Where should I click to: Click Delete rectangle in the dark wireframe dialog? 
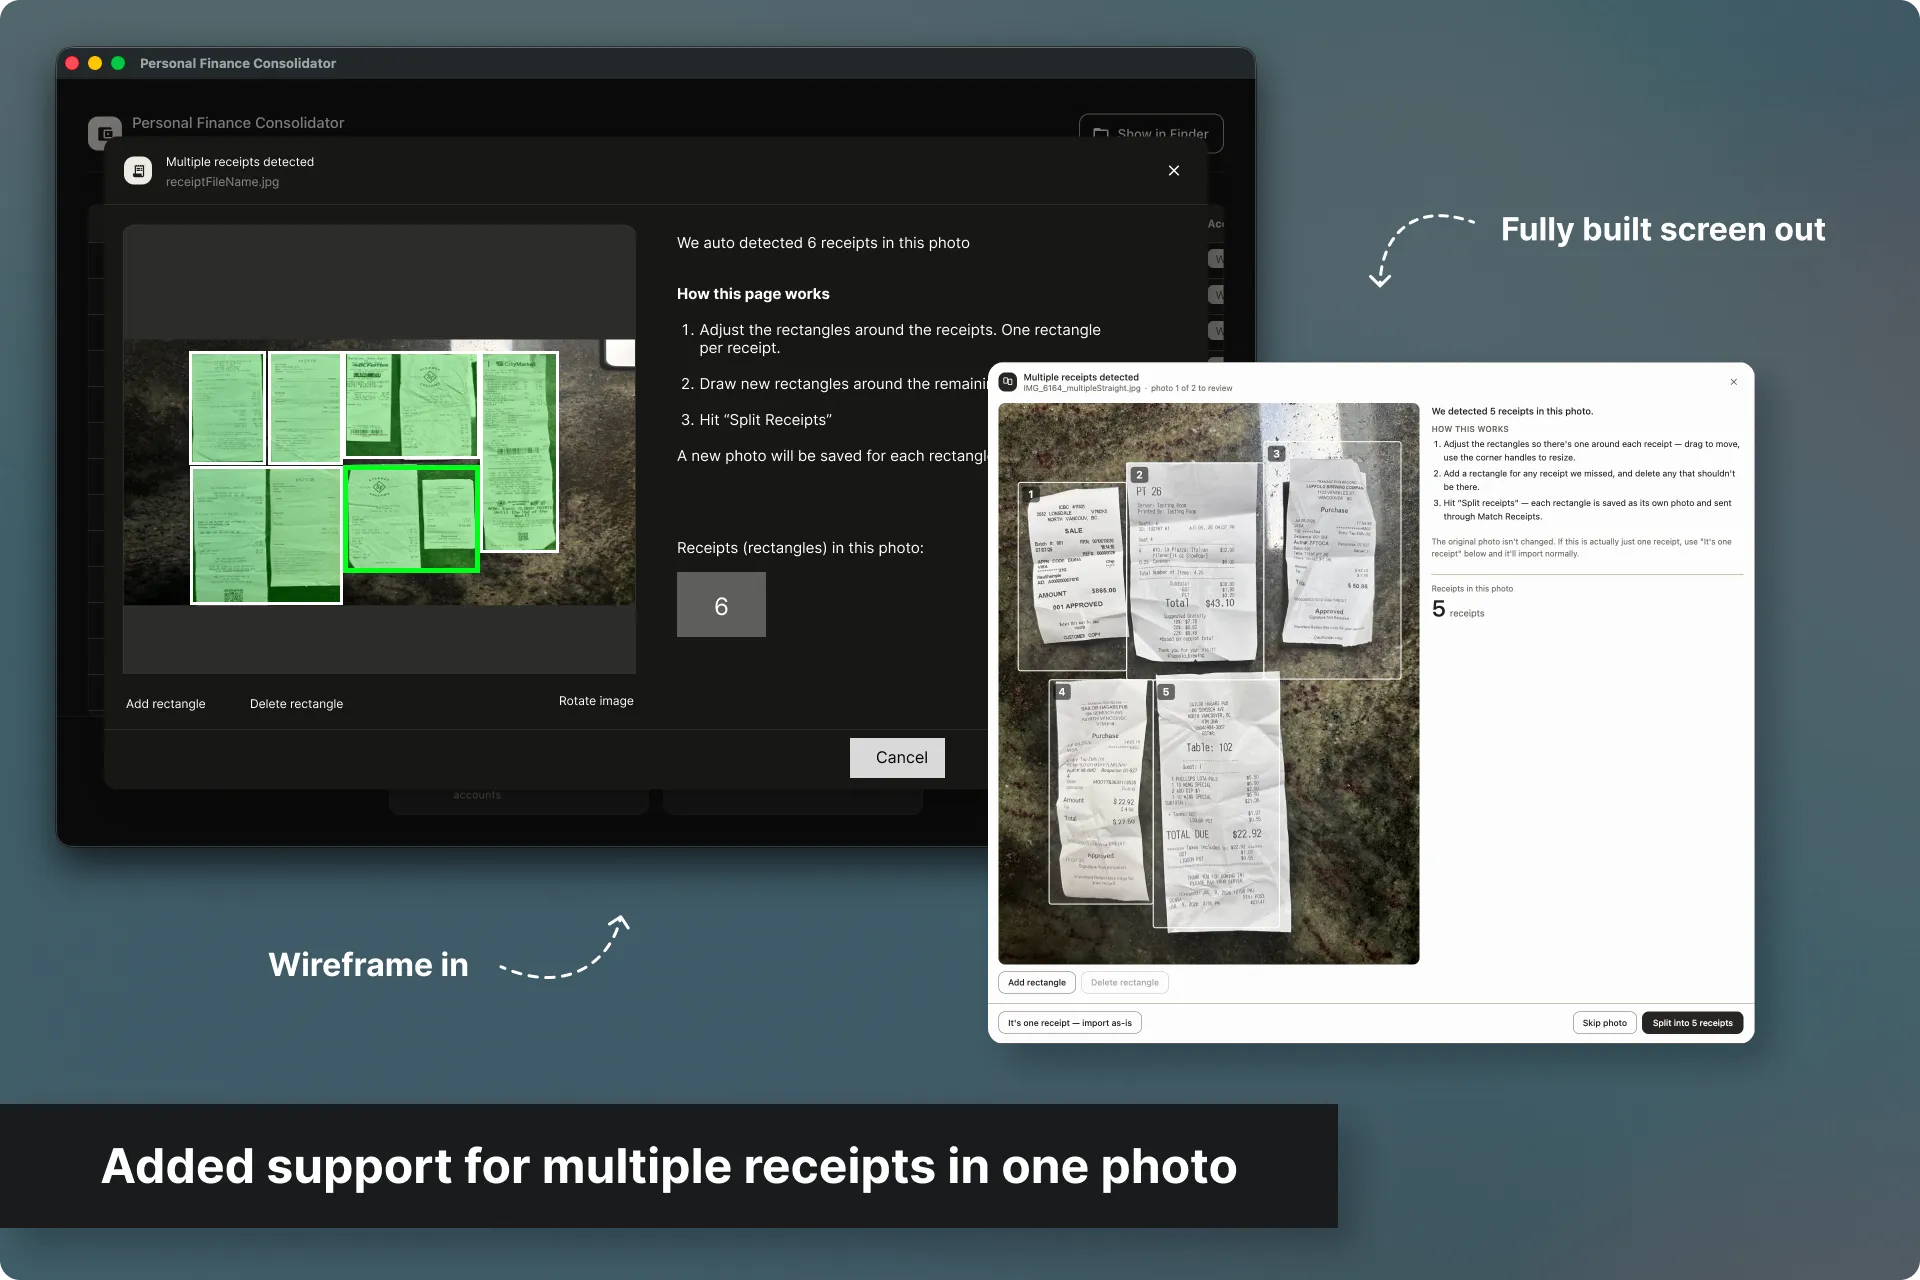click(x=296, y=704)
